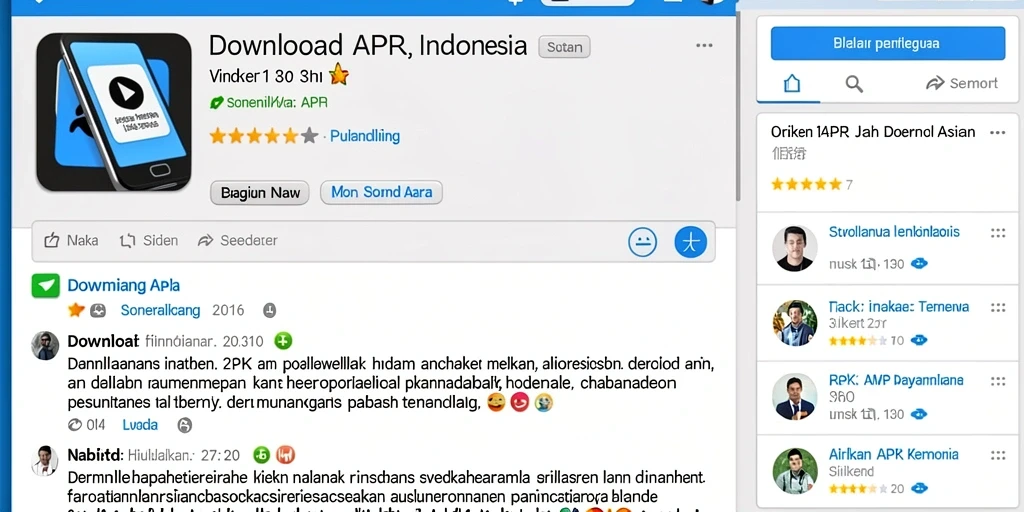Click the green leaf icon before SonenilWa: APR
The width and height of the screenshot is (1024, 512).
pyautogui.click(x=216, y=103)
